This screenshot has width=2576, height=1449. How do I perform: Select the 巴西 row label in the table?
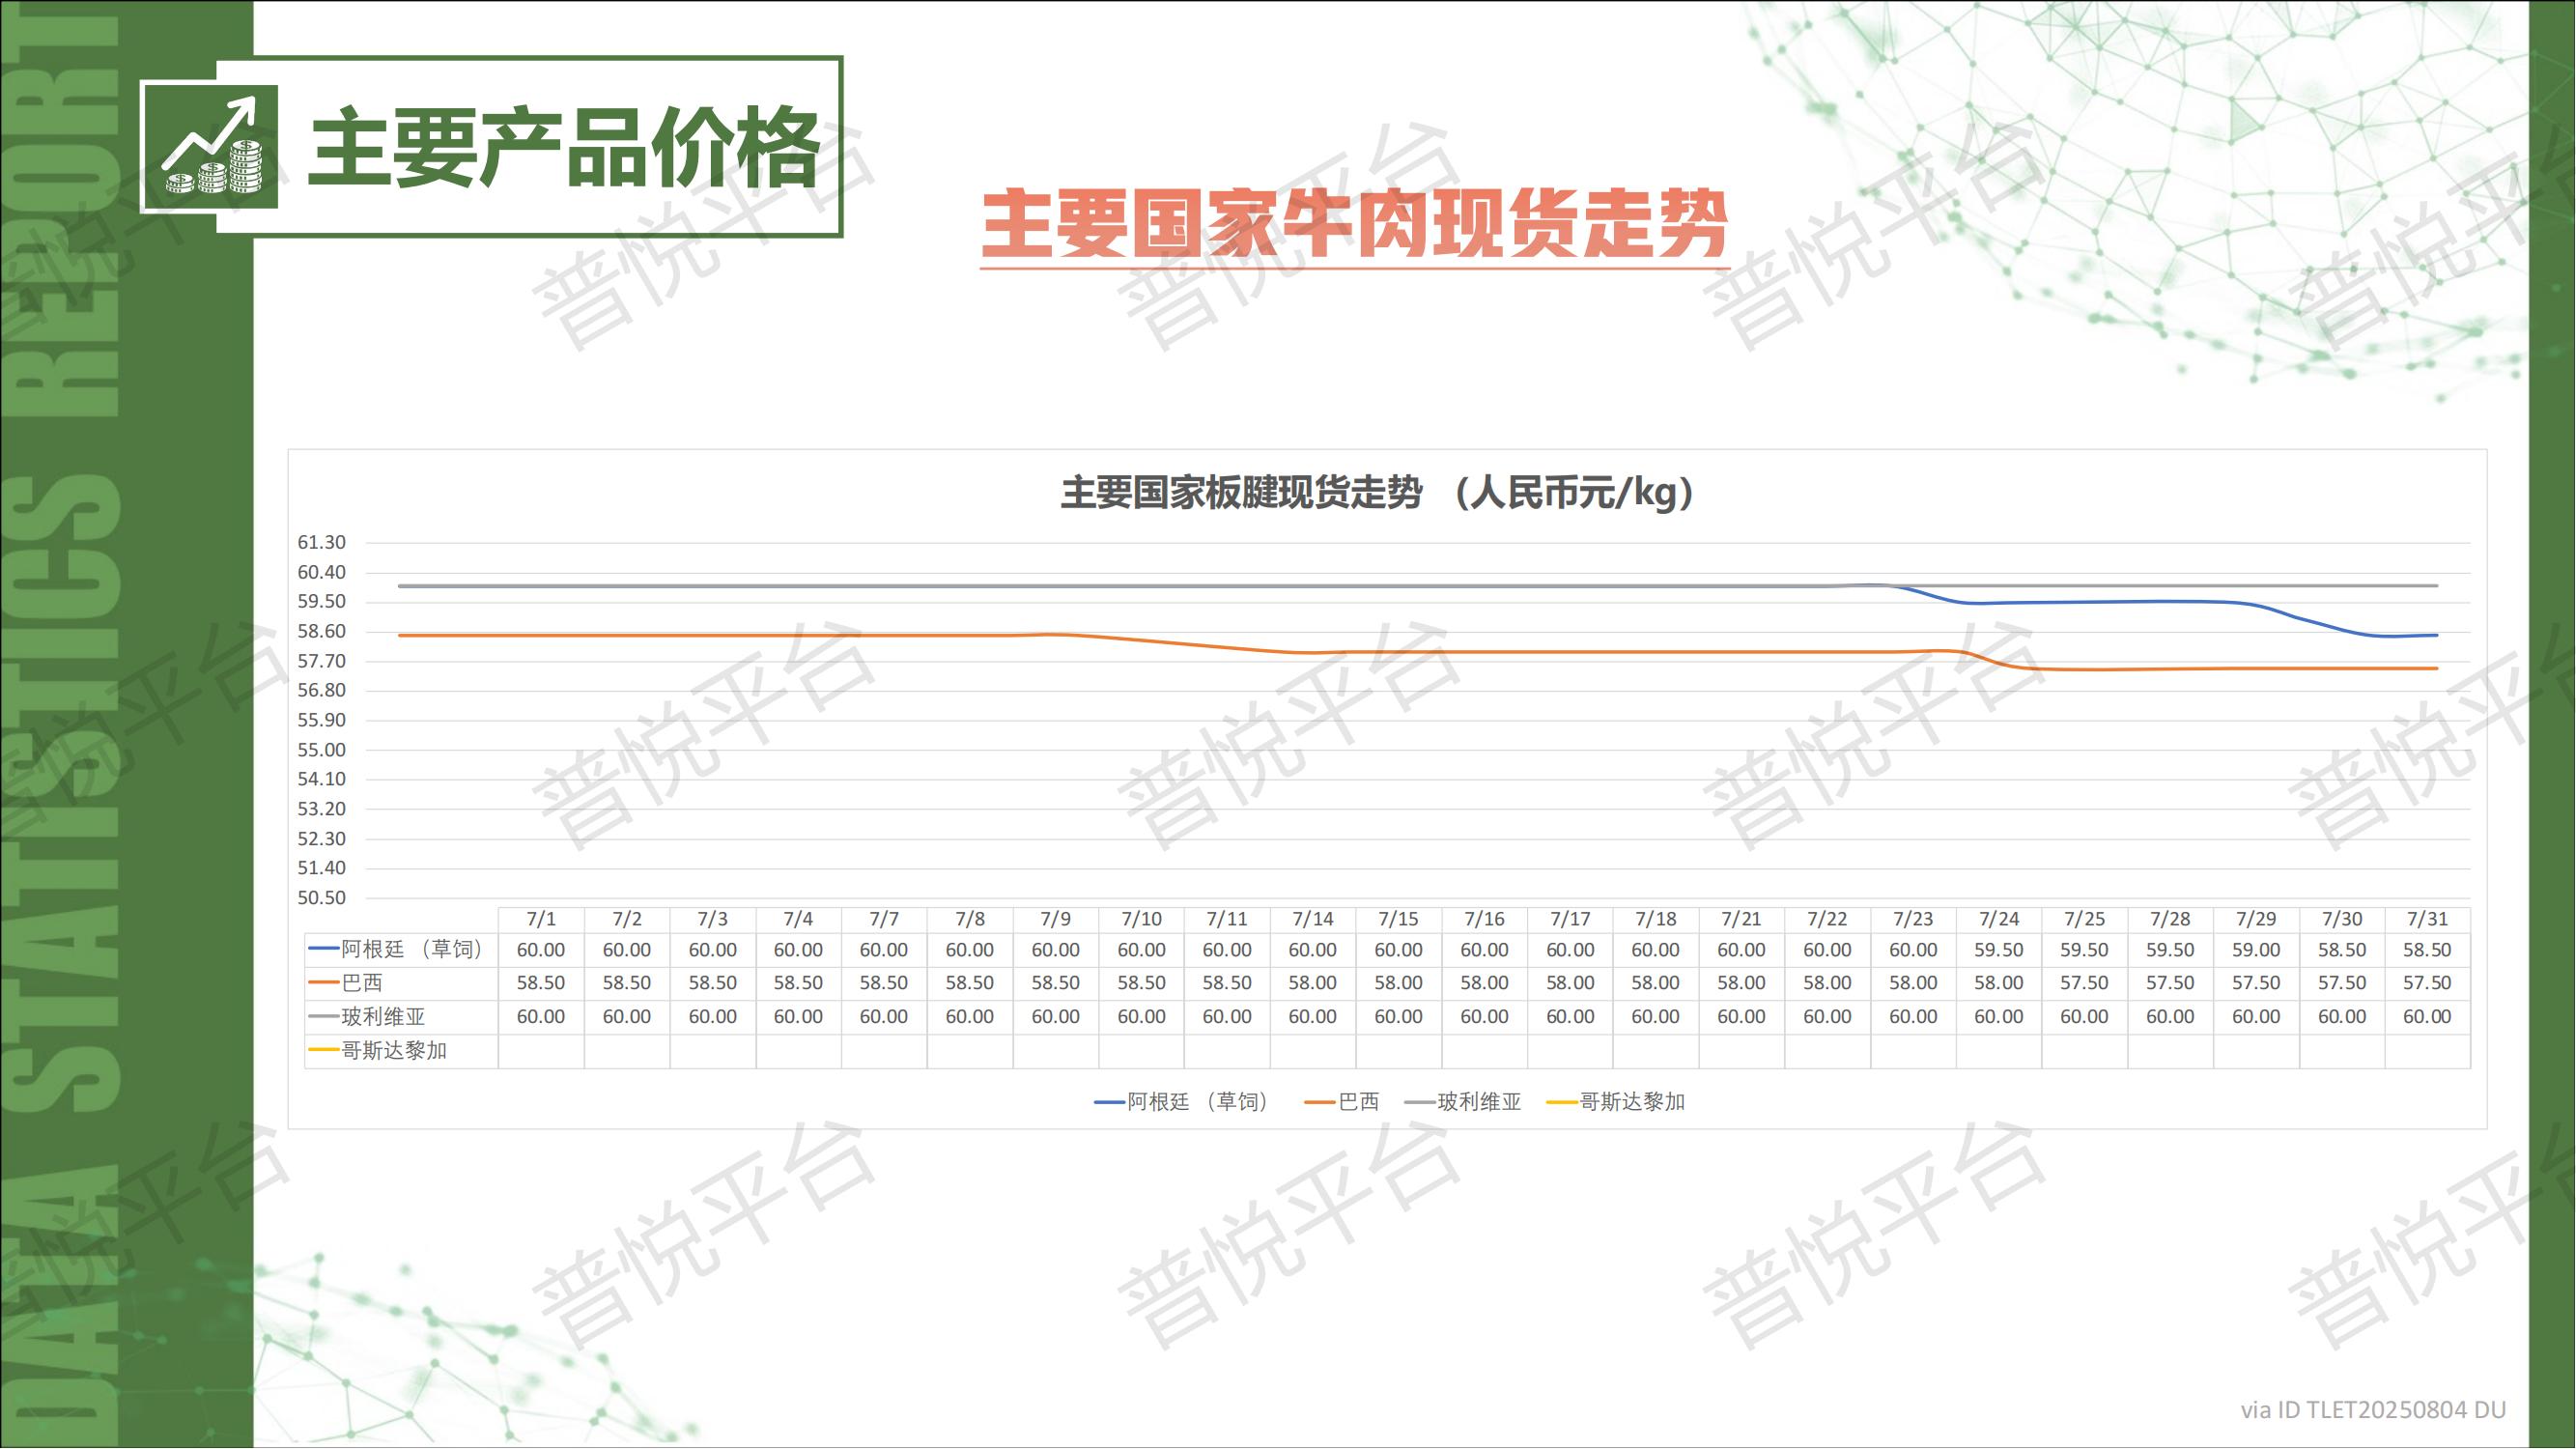click(x=362, y=984)
